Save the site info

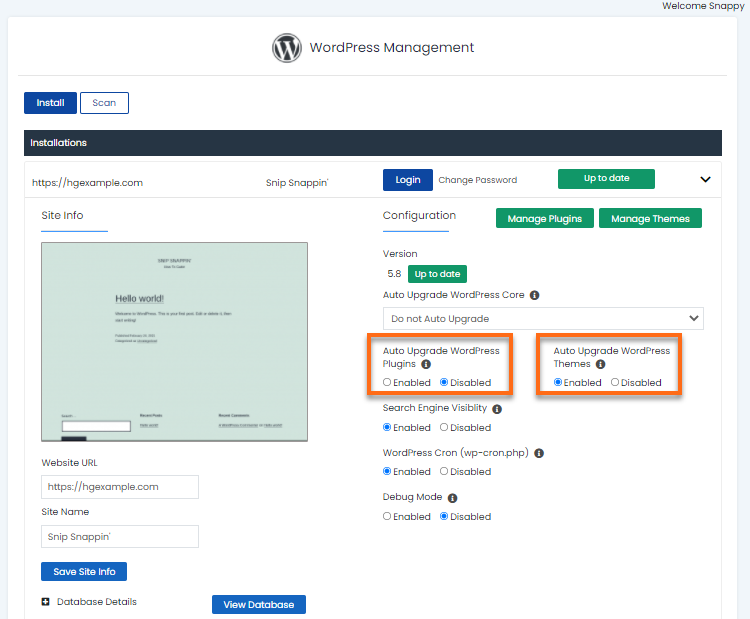click(84, 572)
